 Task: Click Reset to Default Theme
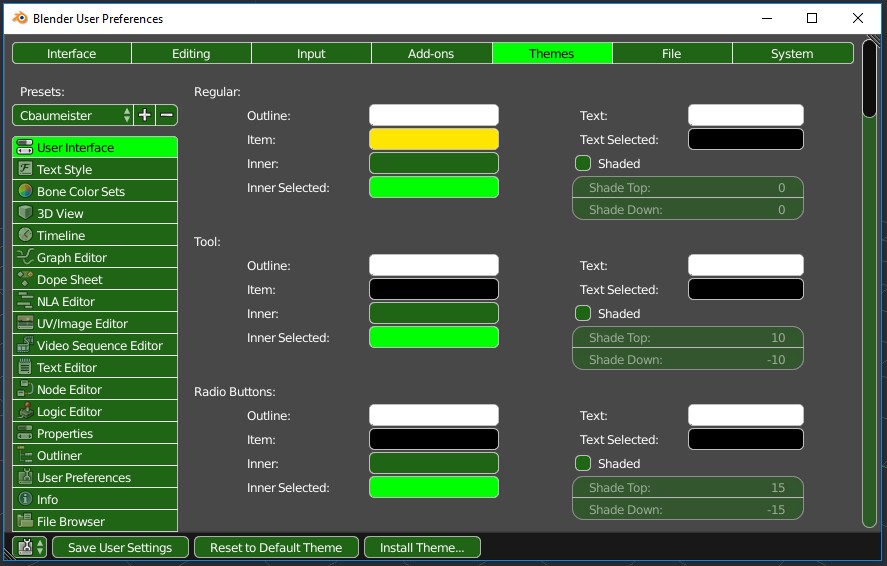276,547
